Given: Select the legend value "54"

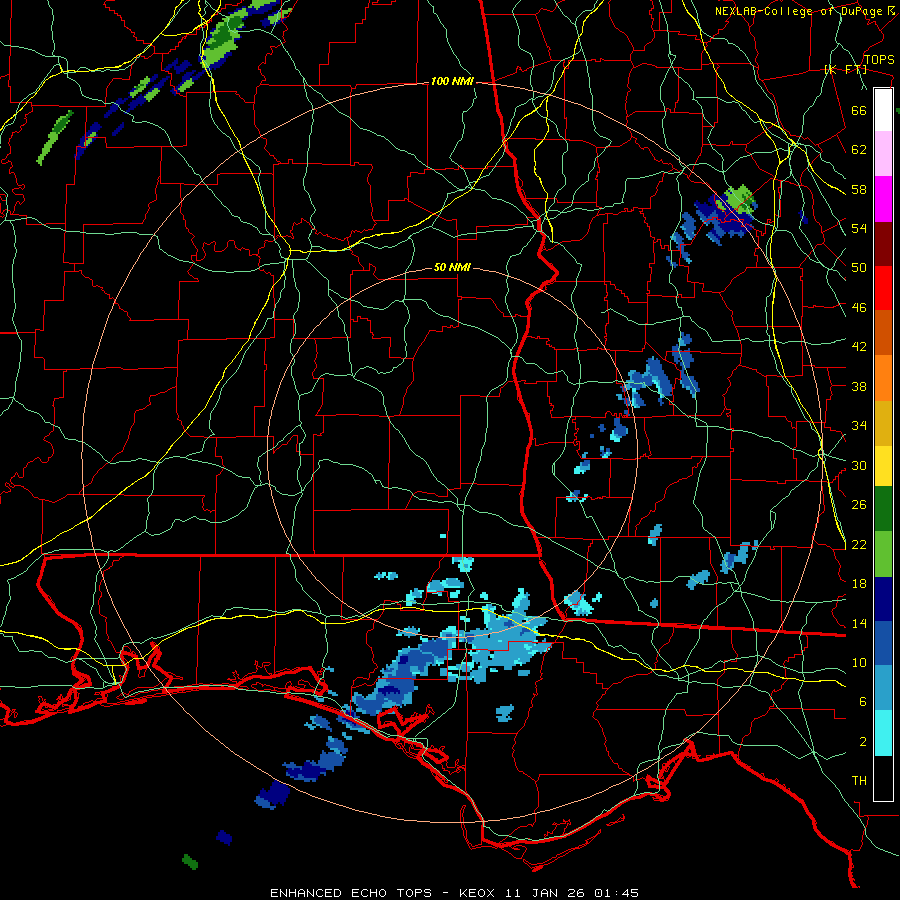Looking at the screenshot, I should [859, 228].
